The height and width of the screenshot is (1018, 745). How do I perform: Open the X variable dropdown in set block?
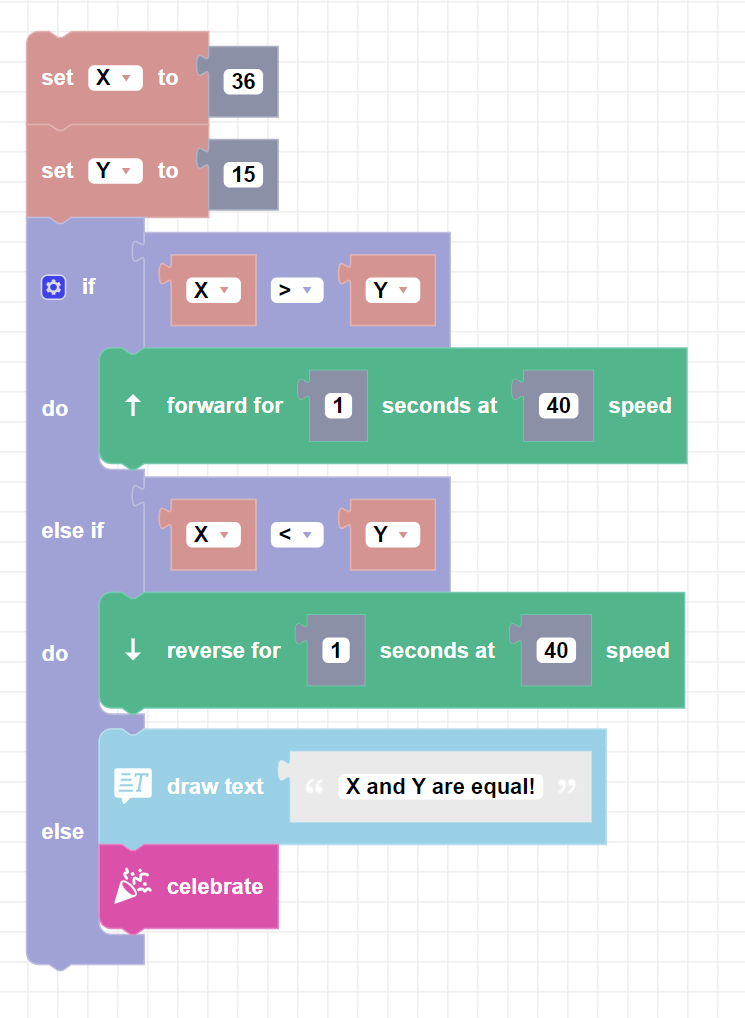coord(116,78)
